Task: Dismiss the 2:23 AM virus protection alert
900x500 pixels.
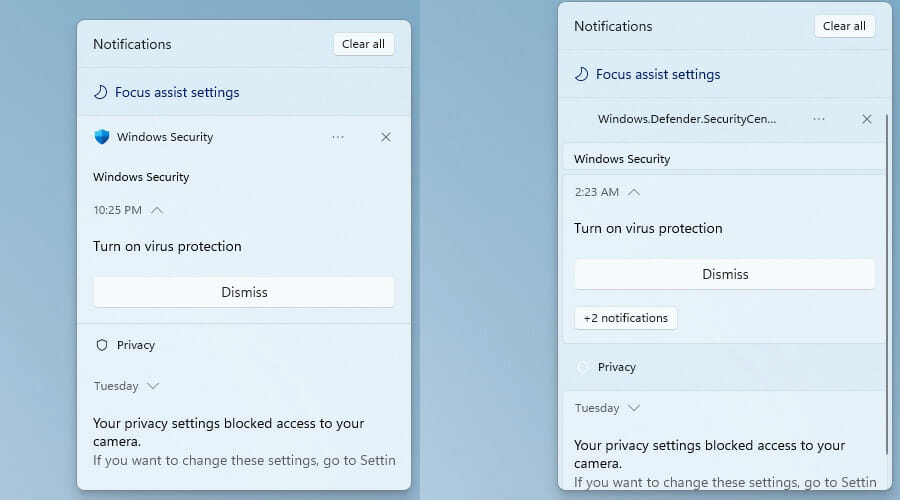Action: tap(725, 274)
